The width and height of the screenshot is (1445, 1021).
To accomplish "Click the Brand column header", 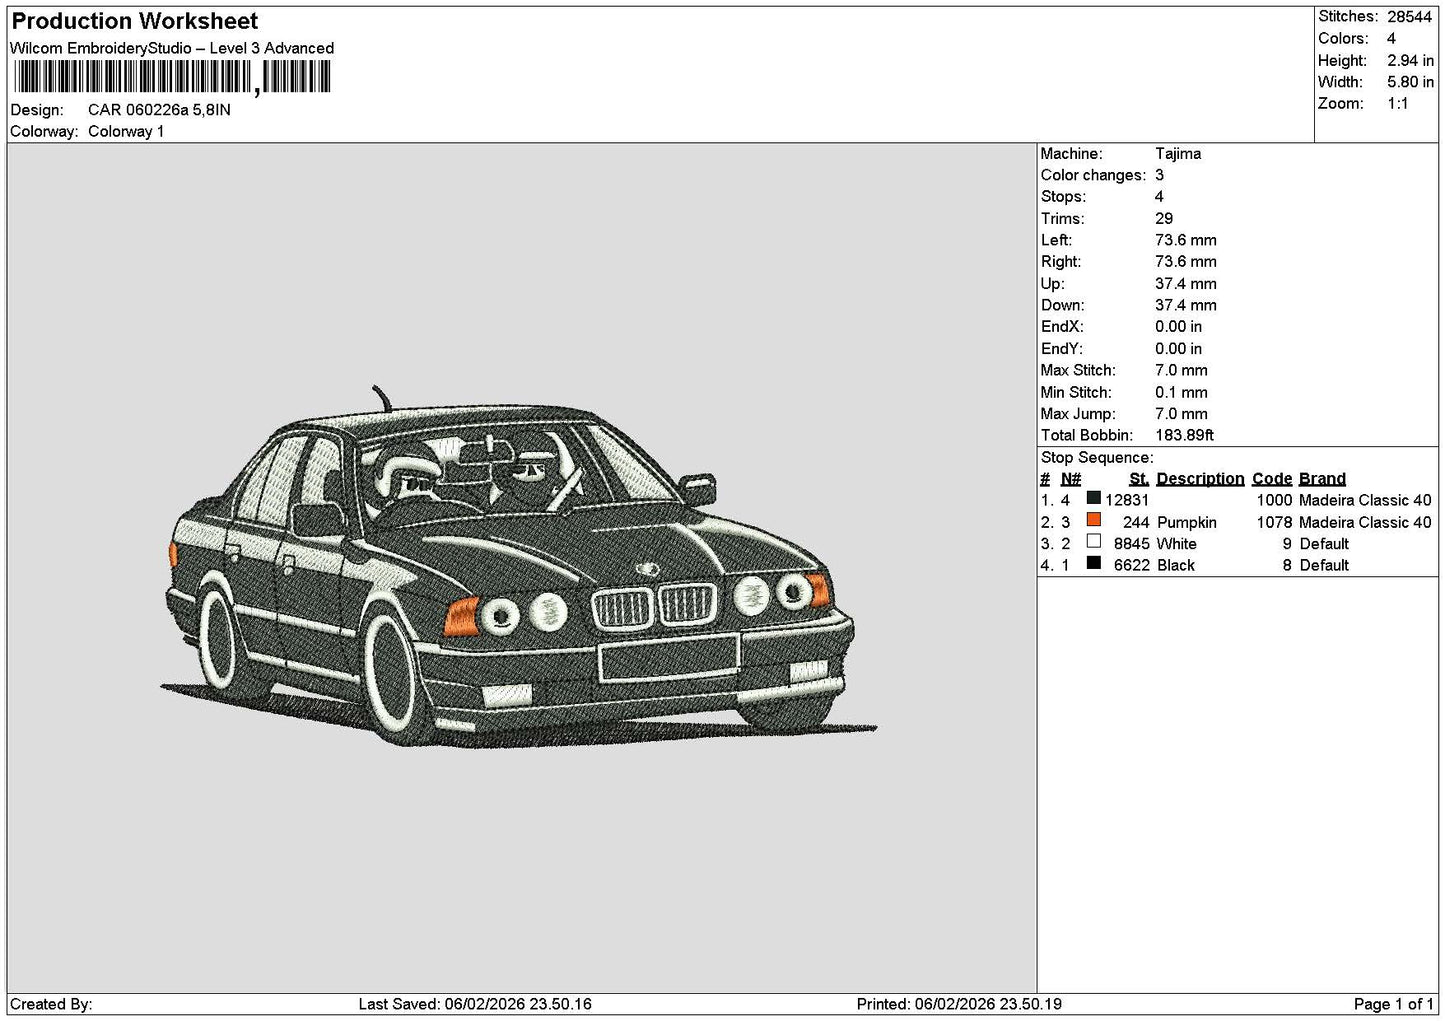I will 1322,479.
